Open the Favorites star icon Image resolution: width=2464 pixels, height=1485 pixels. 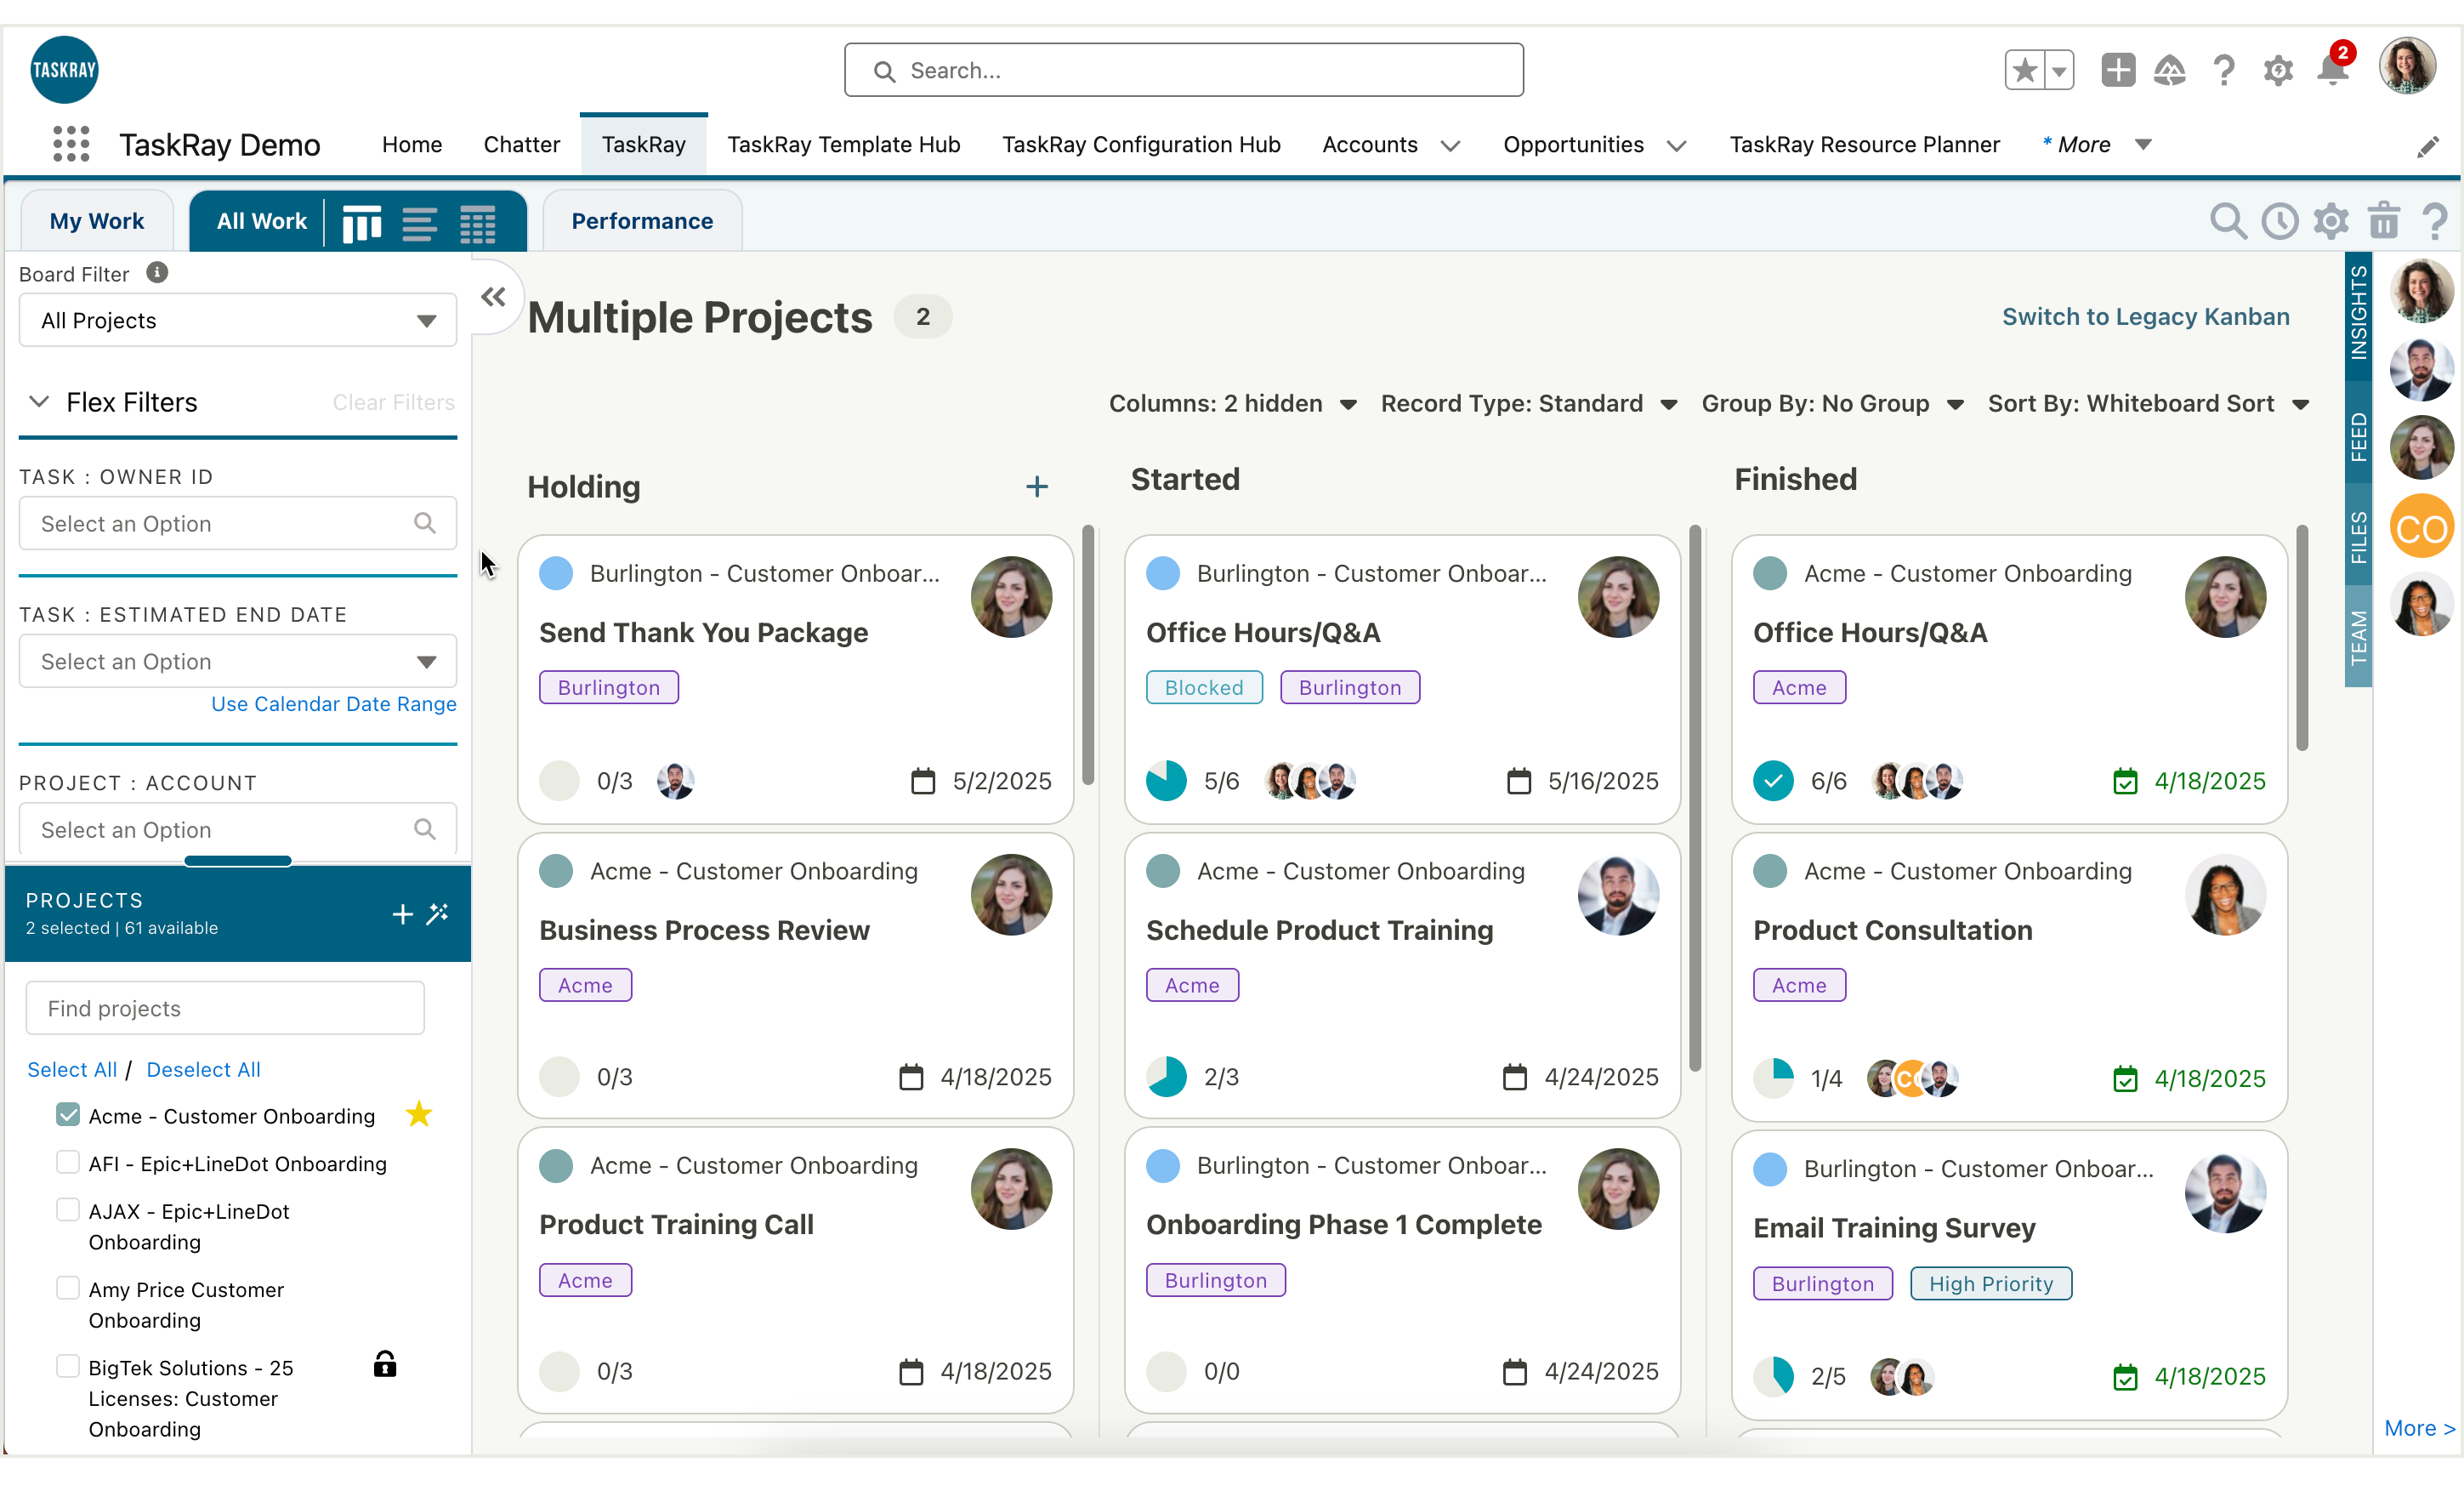(x=2025, y=70)
